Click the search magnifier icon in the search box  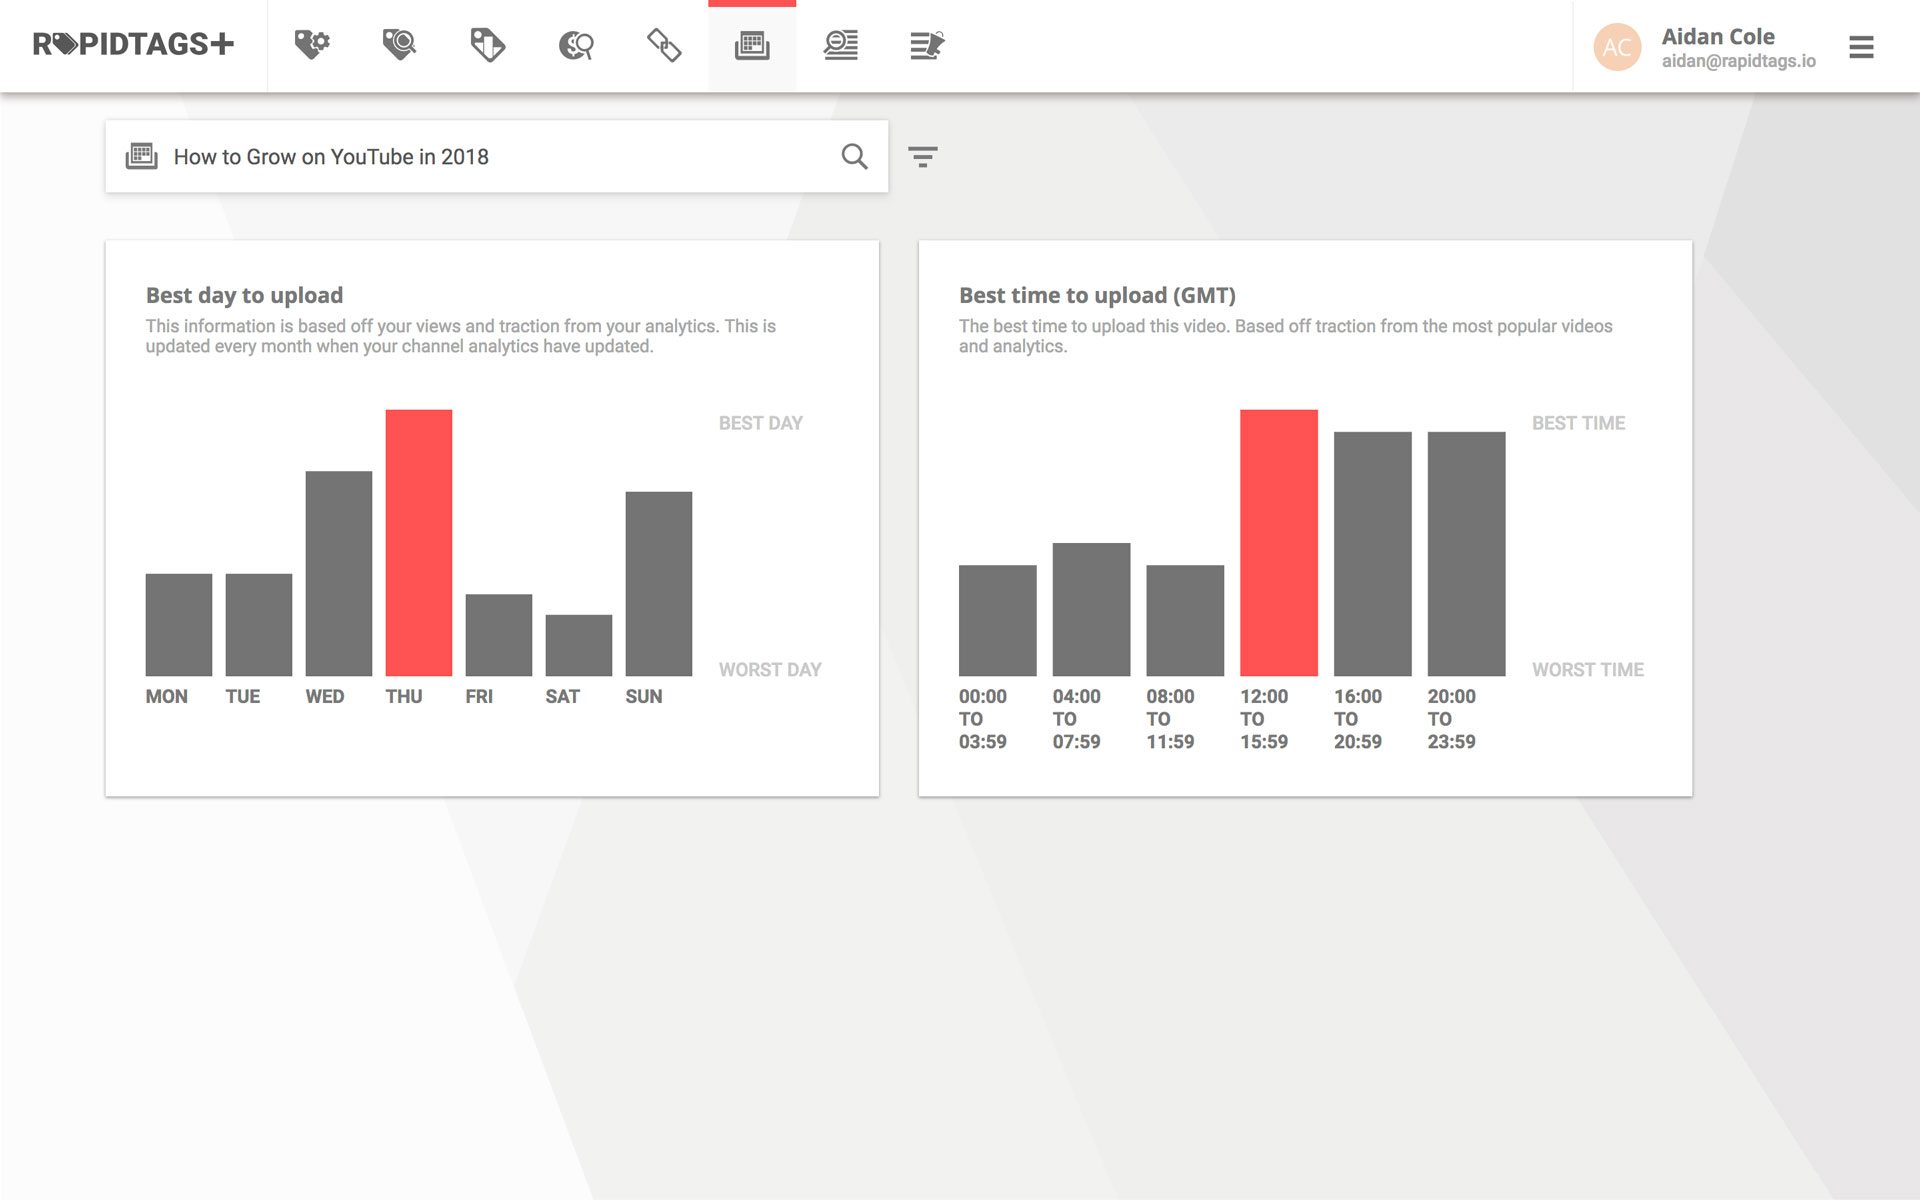click(x=854, y=156)
